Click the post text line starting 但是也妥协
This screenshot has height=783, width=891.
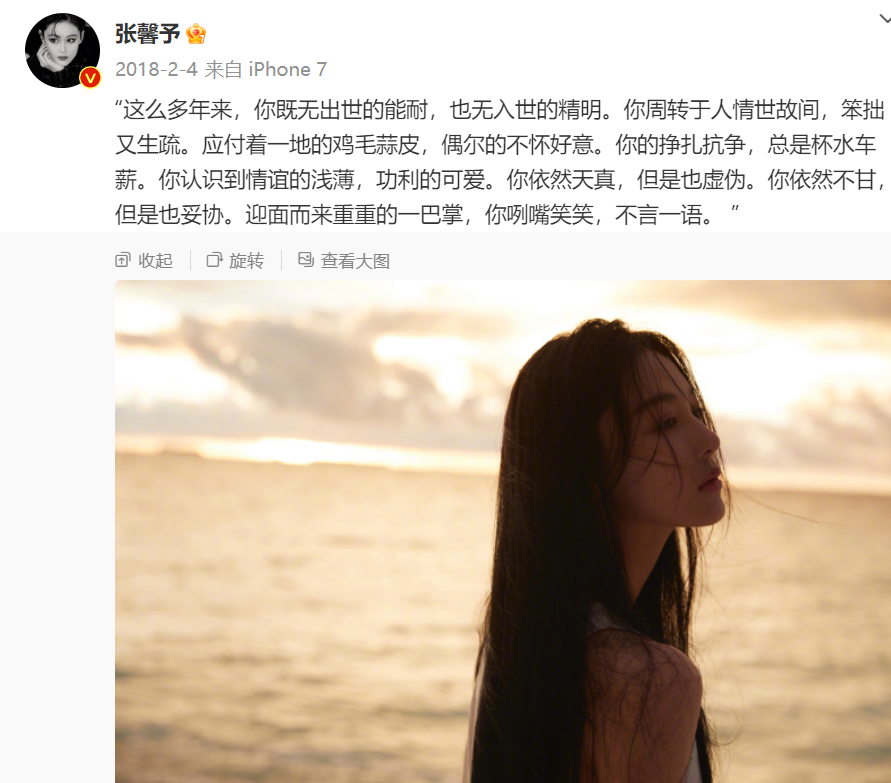coord(427,215)
